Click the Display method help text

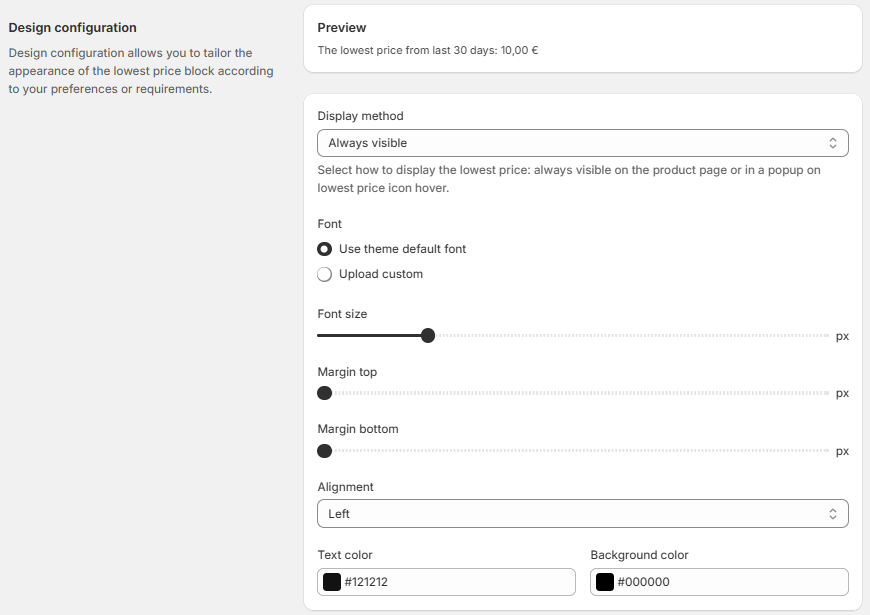pos(569,179)
